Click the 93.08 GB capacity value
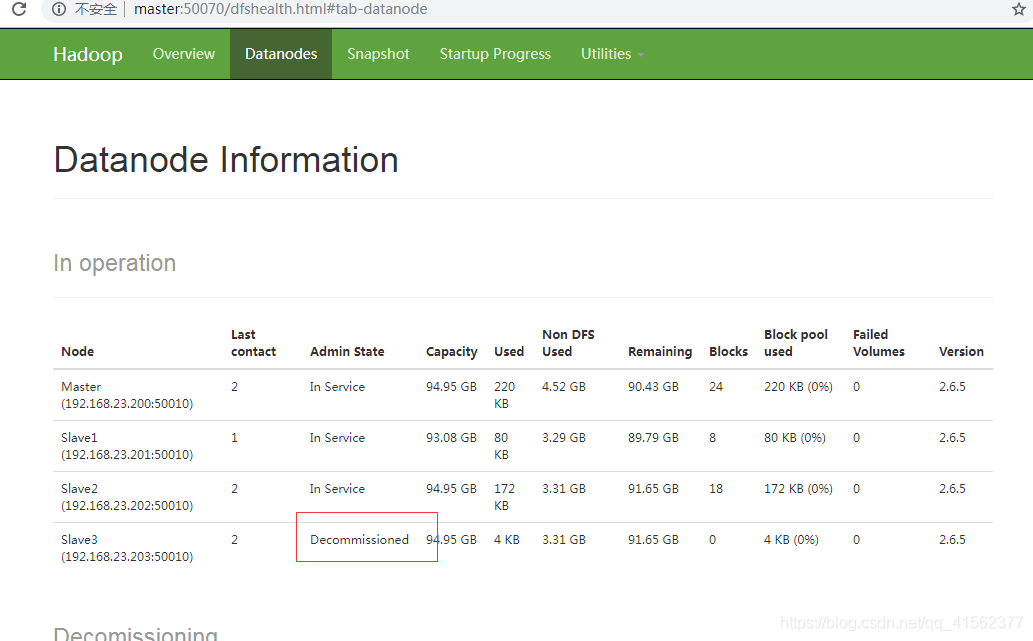The width and height of the screenshot is (1033, 641). [451, 437]
